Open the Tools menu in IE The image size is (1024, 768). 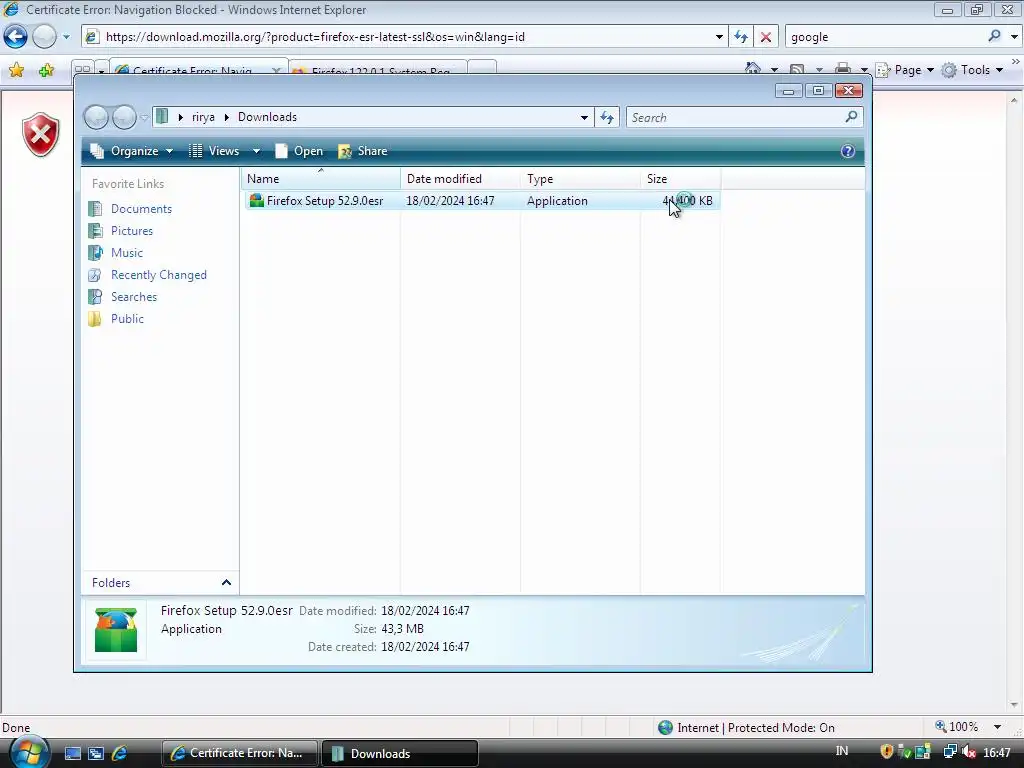[973, 70]
